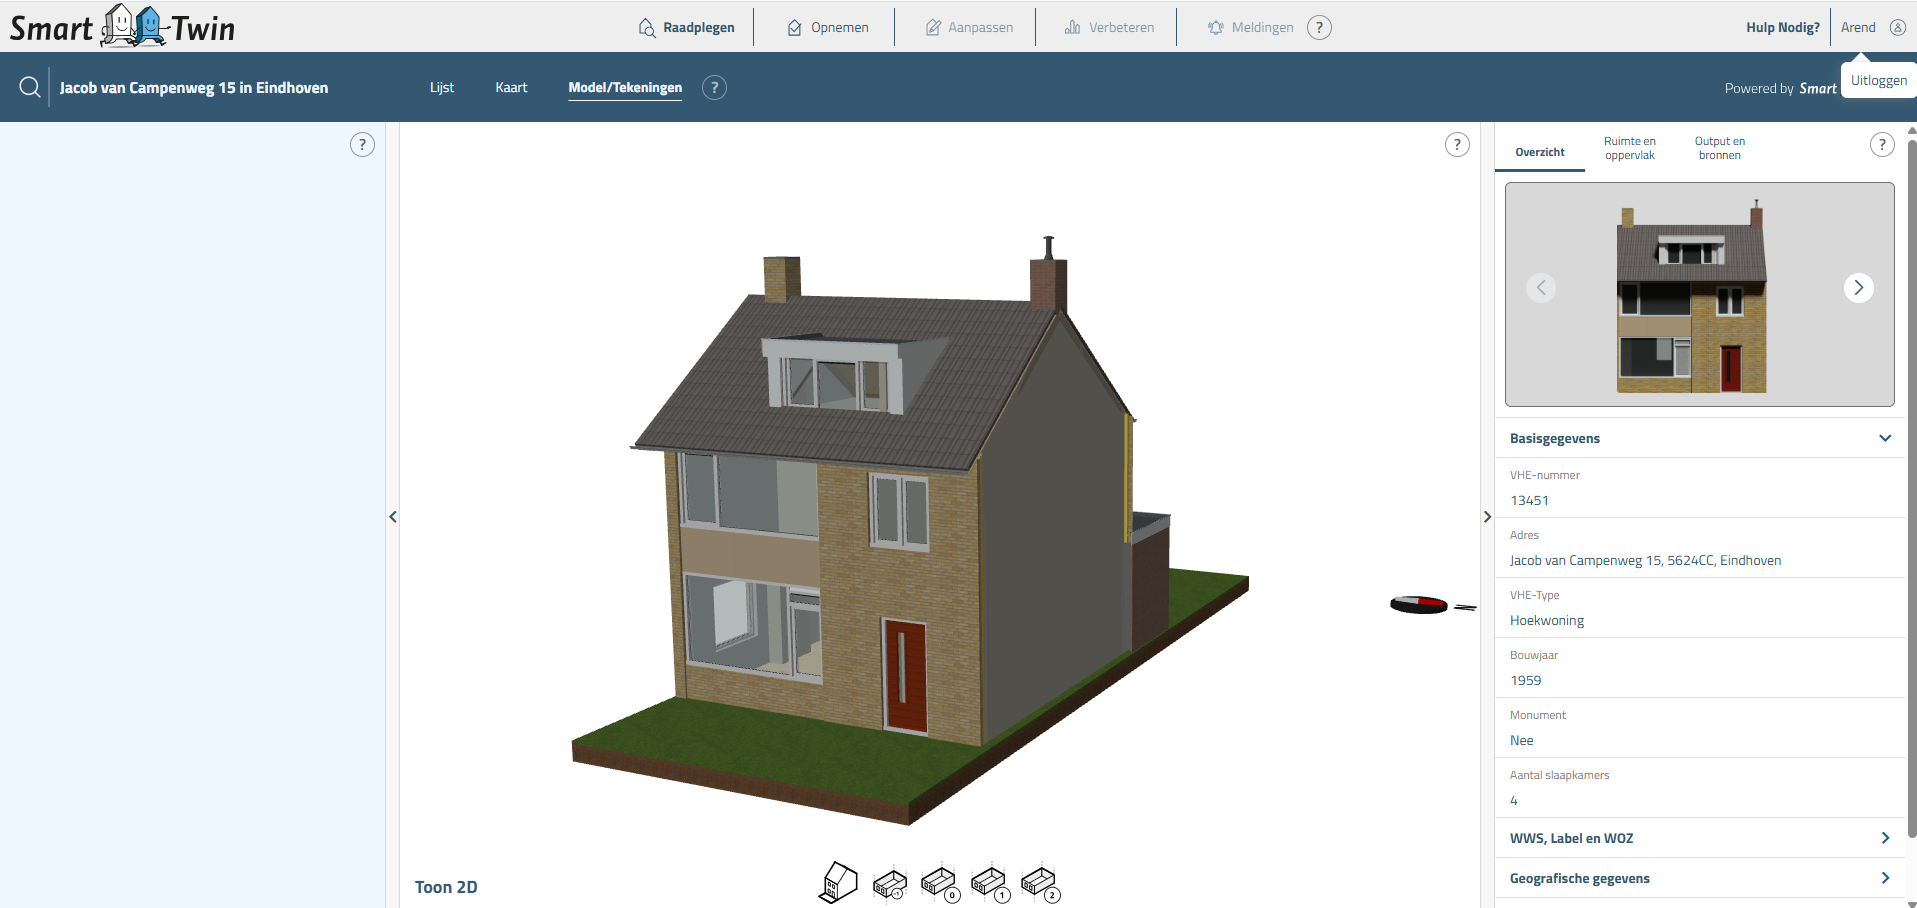Viewport: 1917px width, 908px height.
Task: Click the user profile icon beside Arend
Action: (x=1897, y=28)
